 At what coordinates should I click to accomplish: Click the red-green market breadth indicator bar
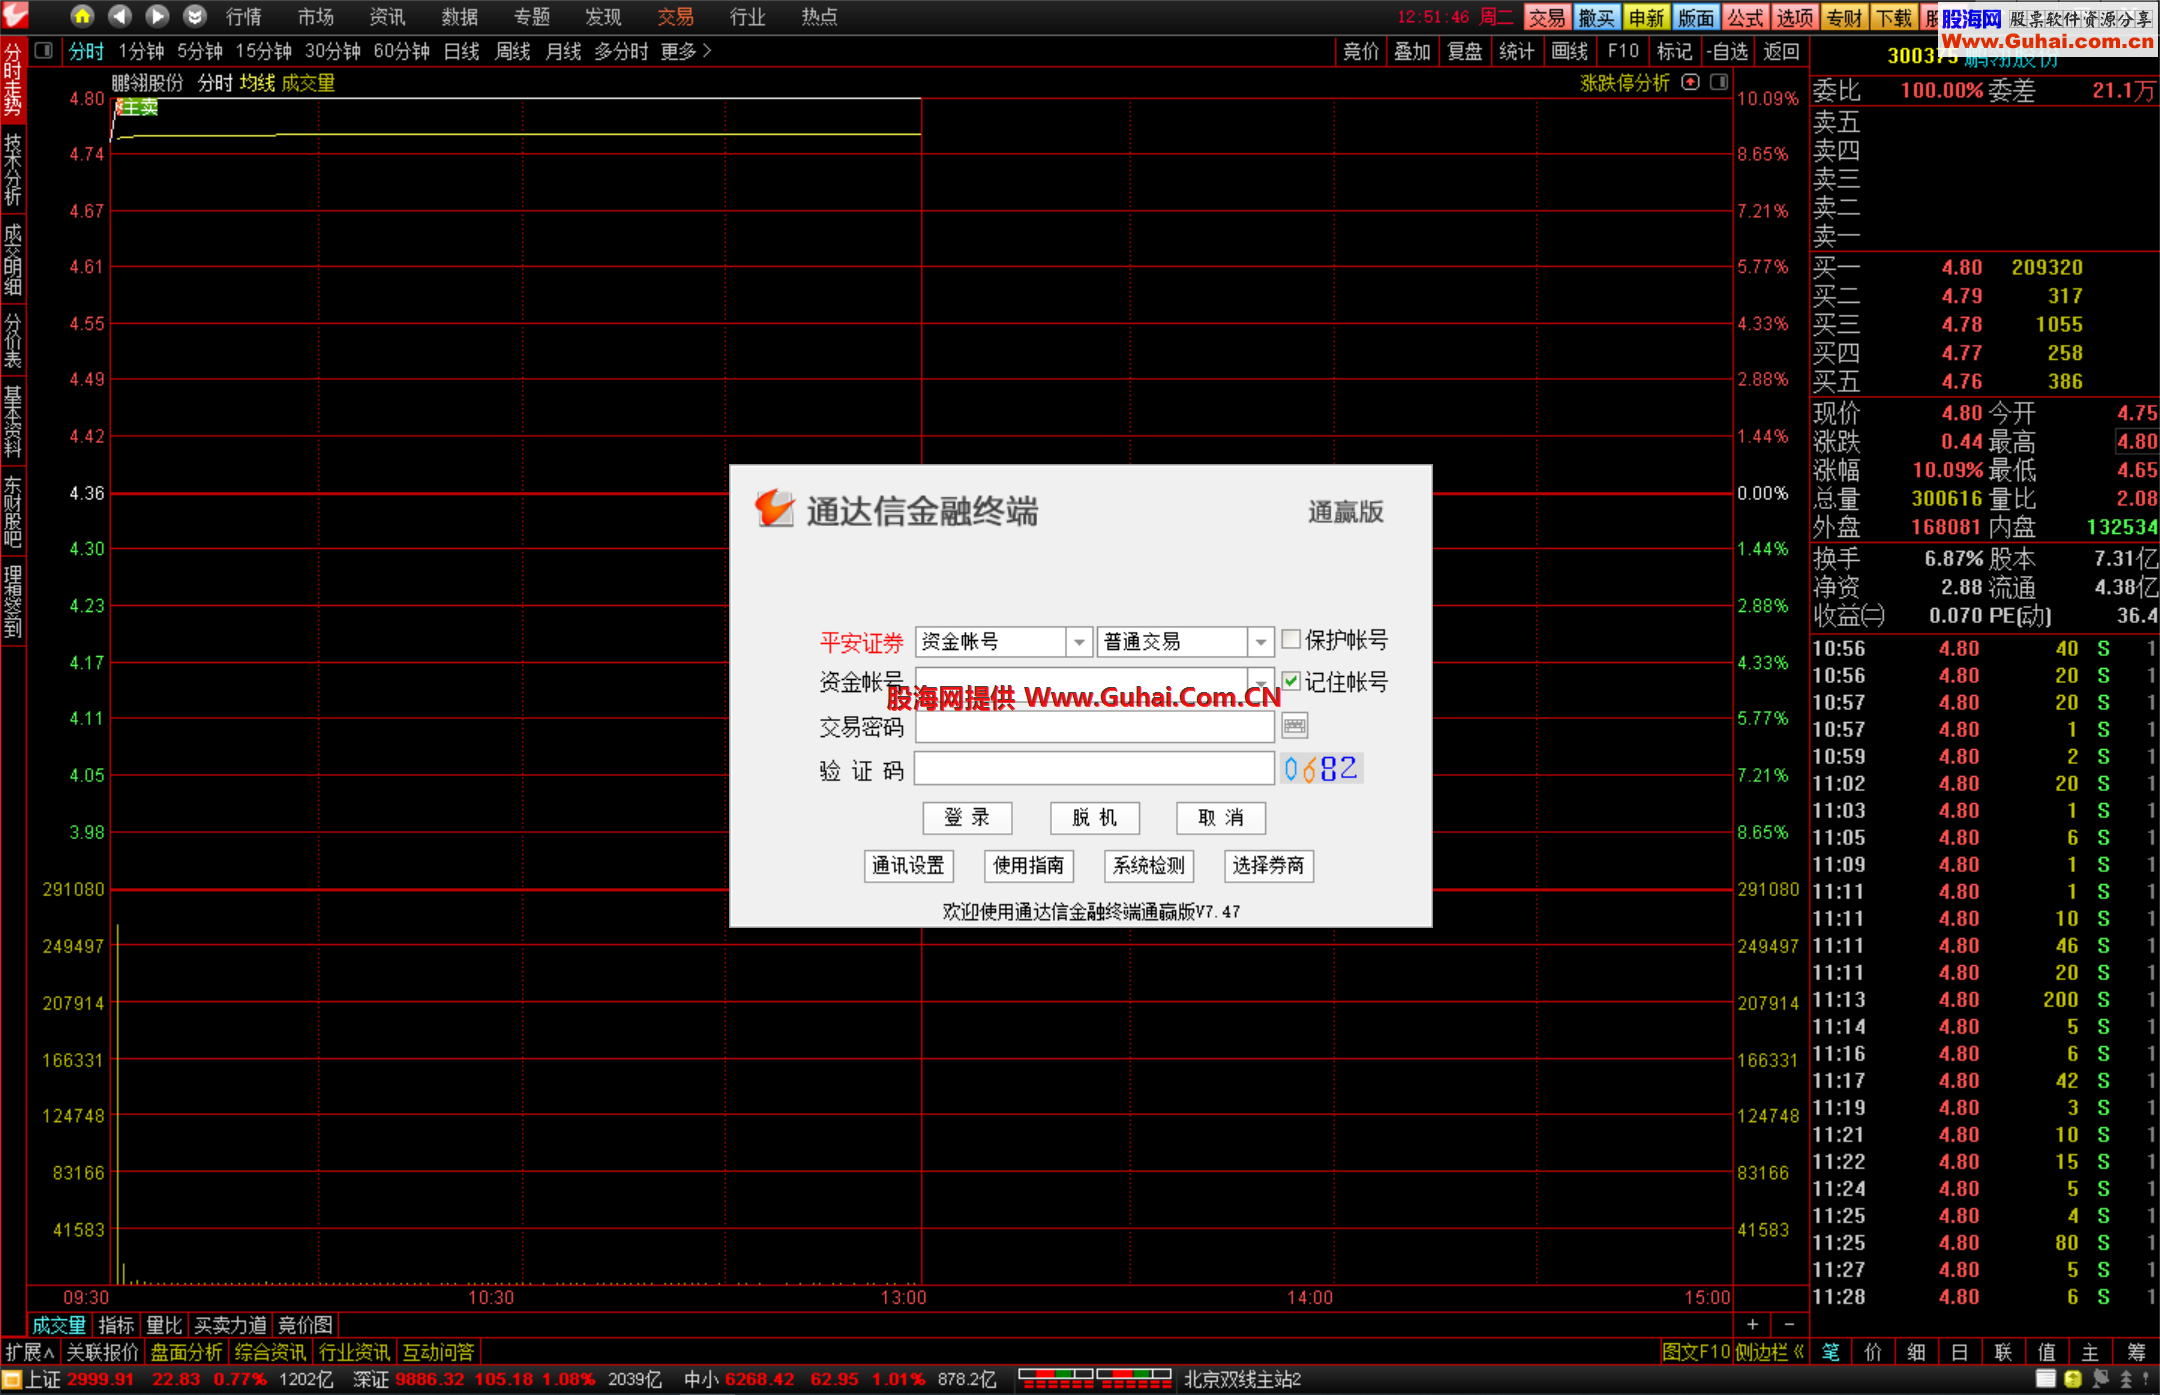tap(1094, 1379)
